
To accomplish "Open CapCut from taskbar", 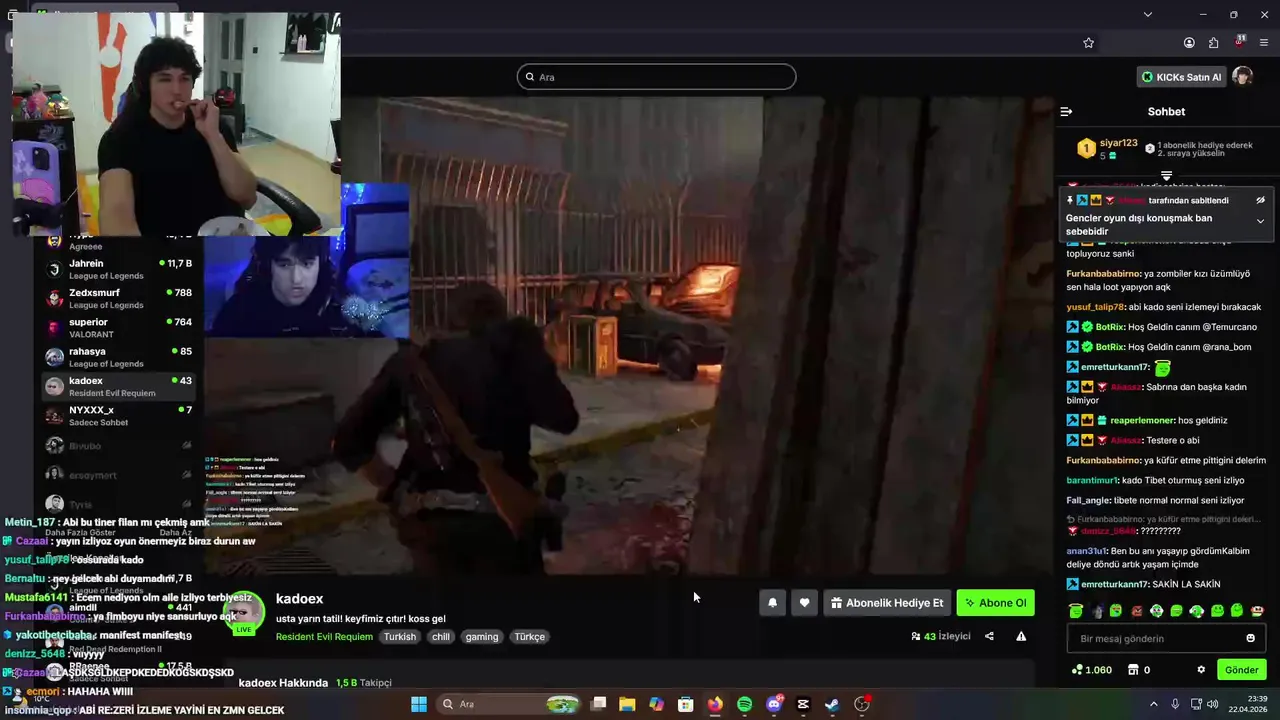I will [803, 704].
